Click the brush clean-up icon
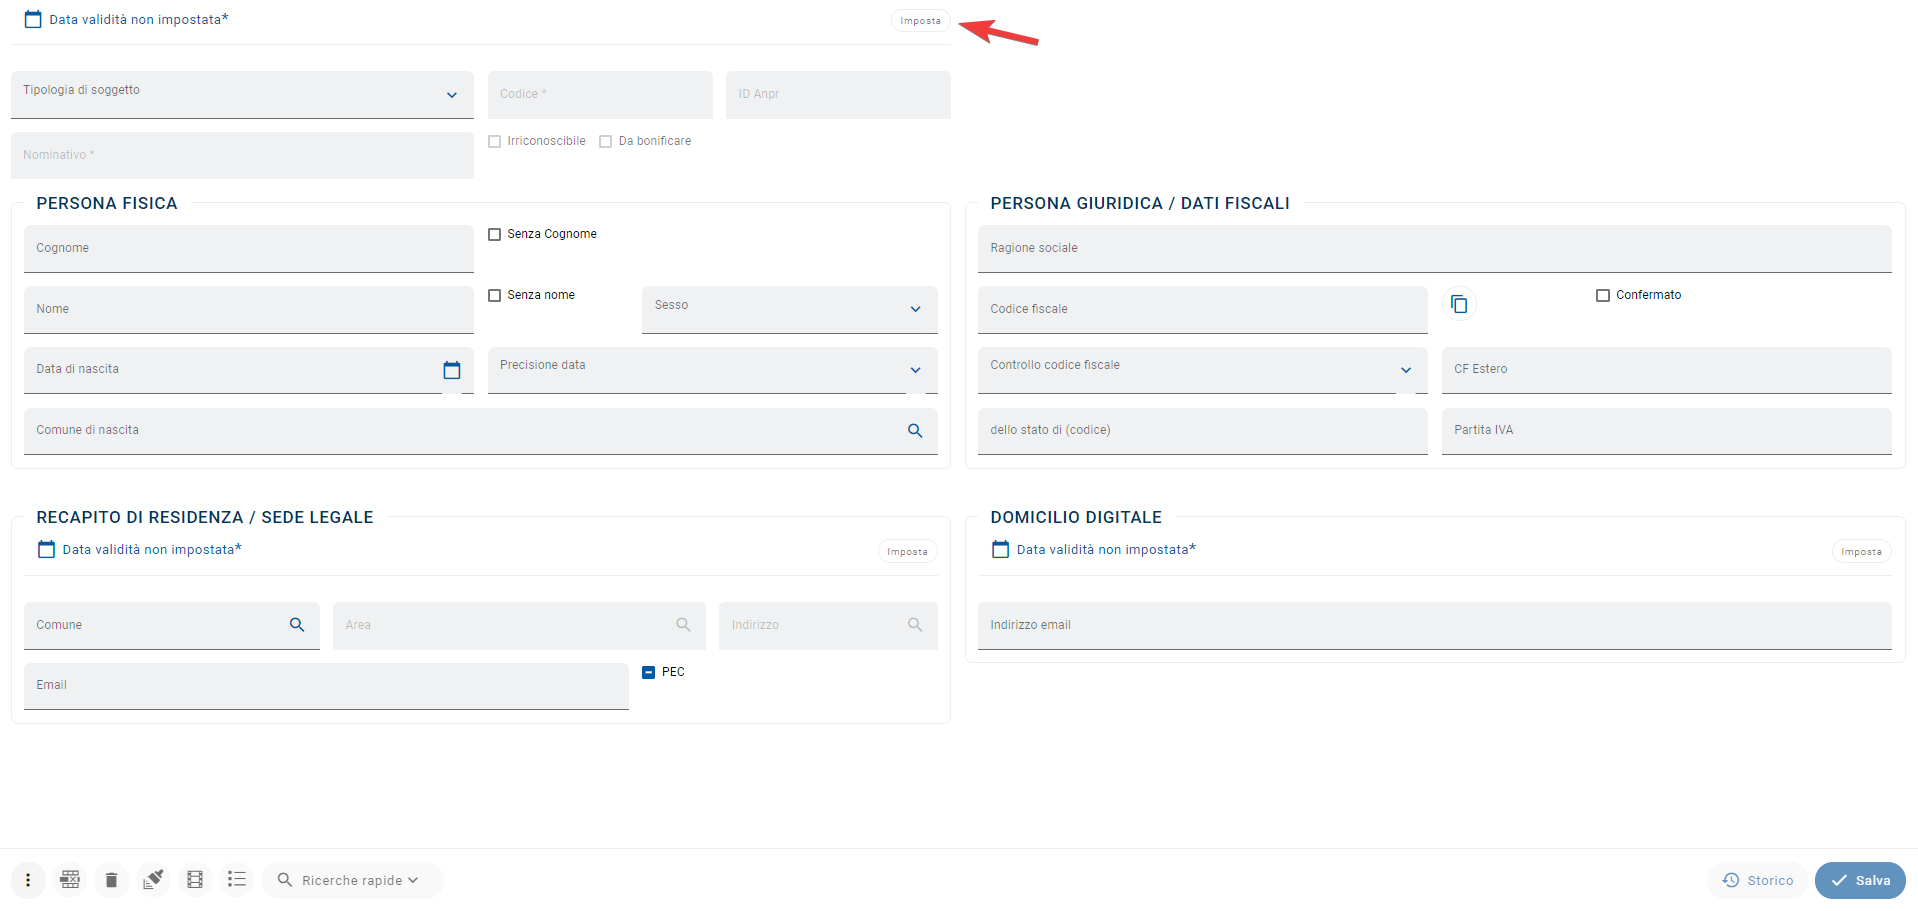This screenshot has height=911, width=1918. 153,880
